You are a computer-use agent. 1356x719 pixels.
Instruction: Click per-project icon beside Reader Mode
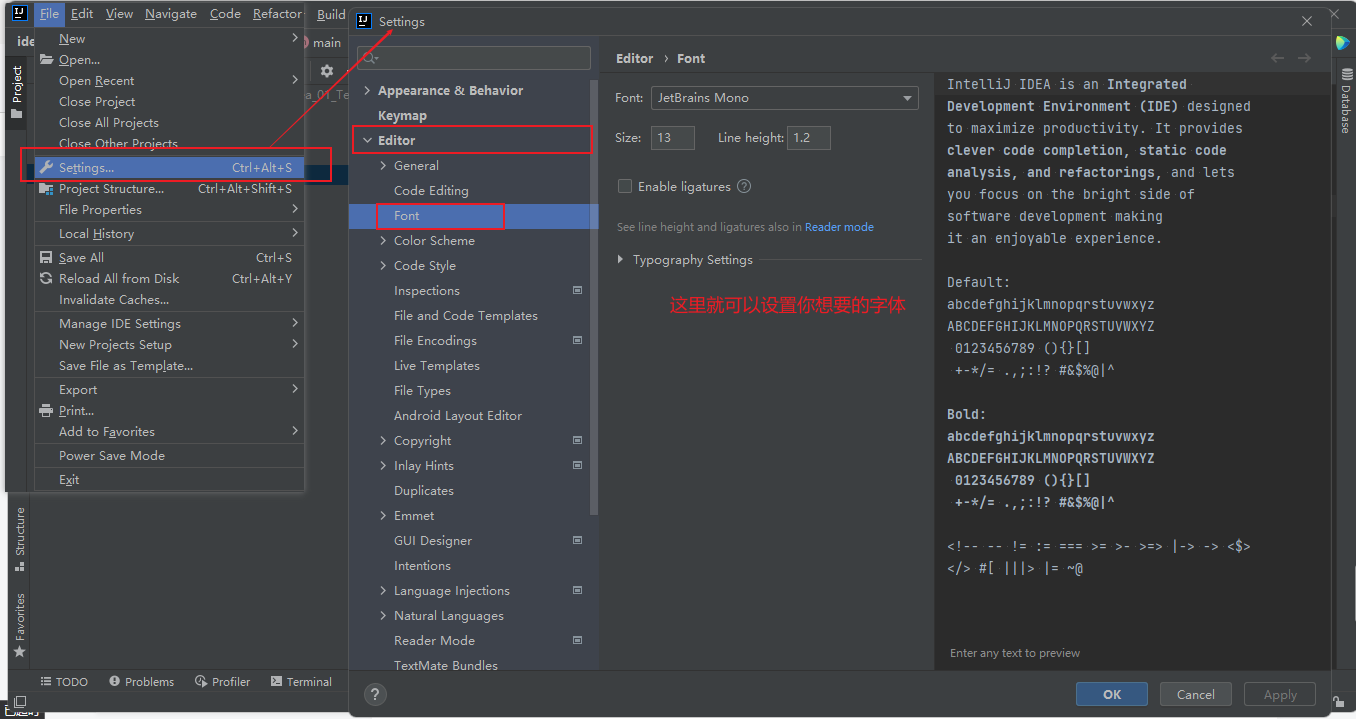point(577,640)
